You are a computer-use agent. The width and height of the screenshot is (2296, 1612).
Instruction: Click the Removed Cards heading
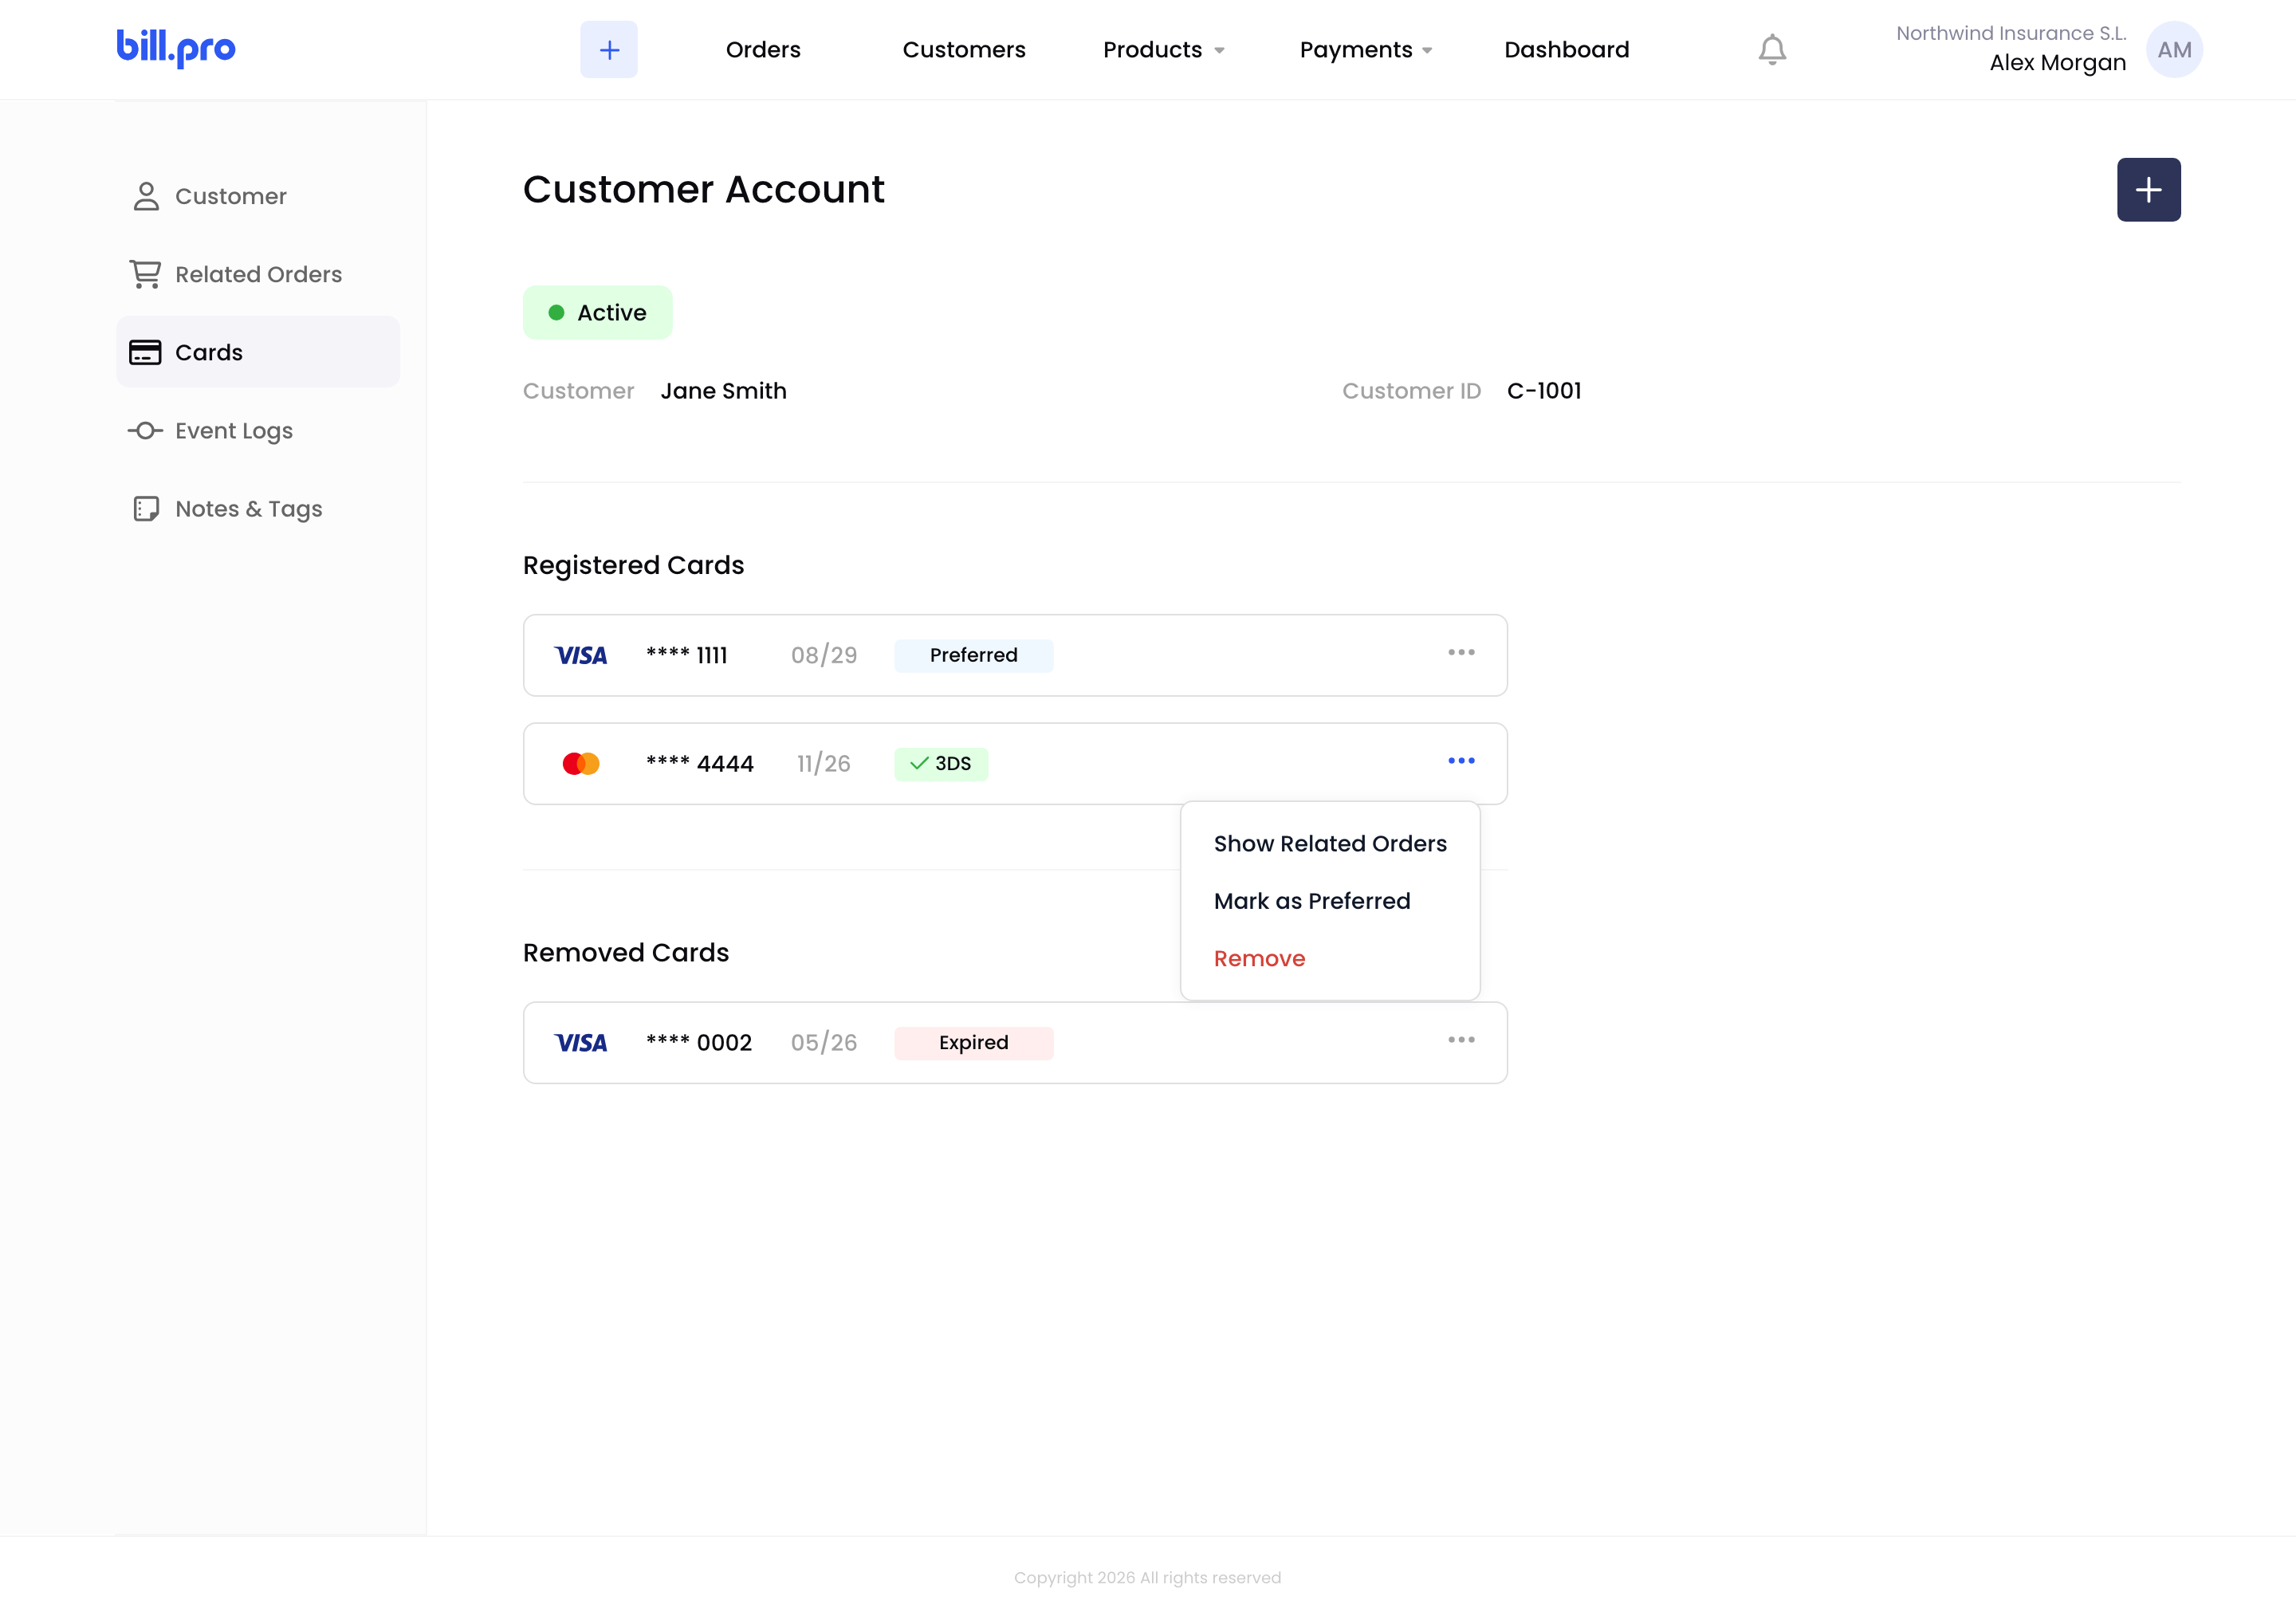pos(626,952)
